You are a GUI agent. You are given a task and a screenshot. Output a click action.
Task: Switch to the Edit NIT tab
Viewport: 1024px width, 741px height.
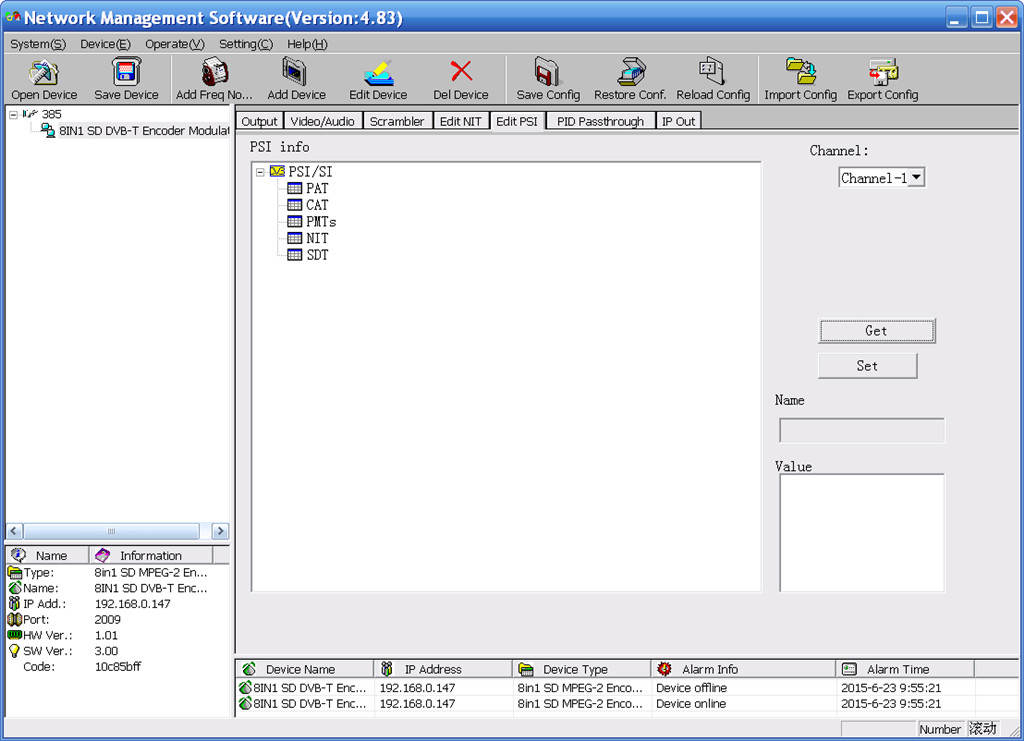pos(460,121)
